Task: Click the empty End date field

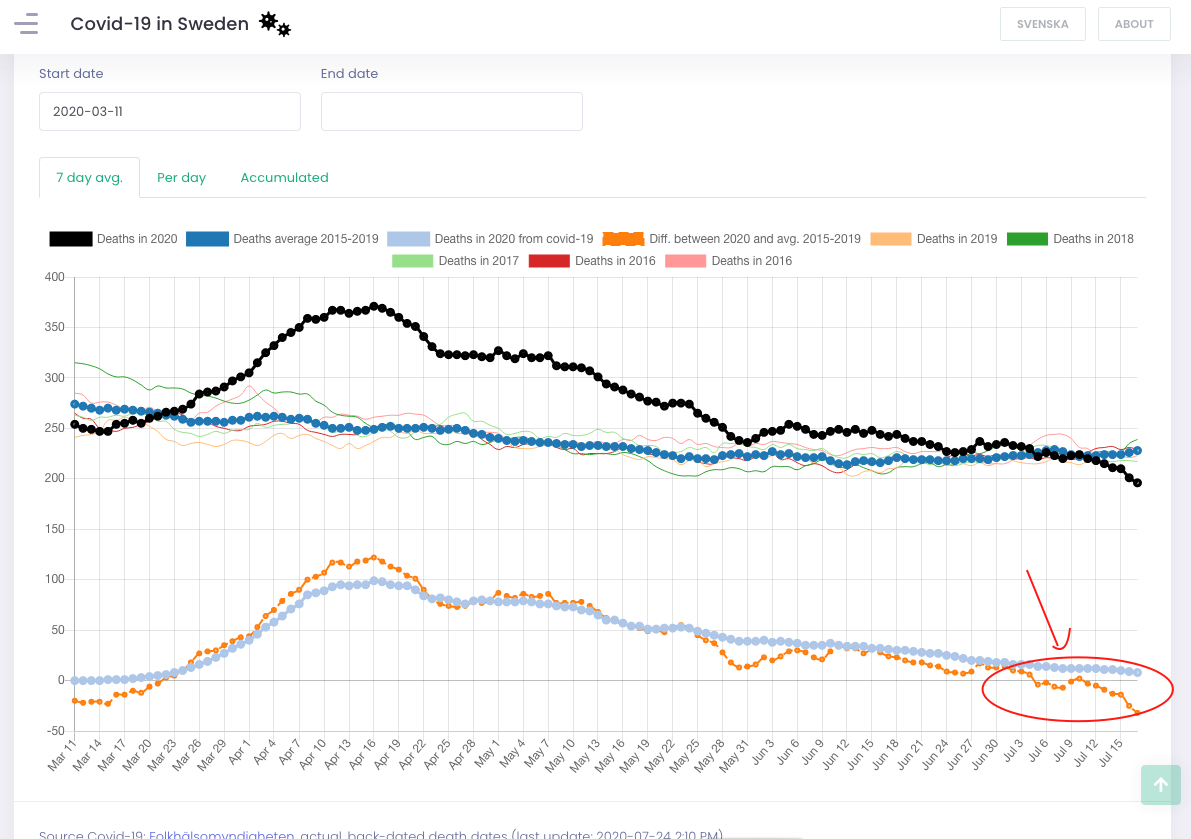Action: pos(451,112)
